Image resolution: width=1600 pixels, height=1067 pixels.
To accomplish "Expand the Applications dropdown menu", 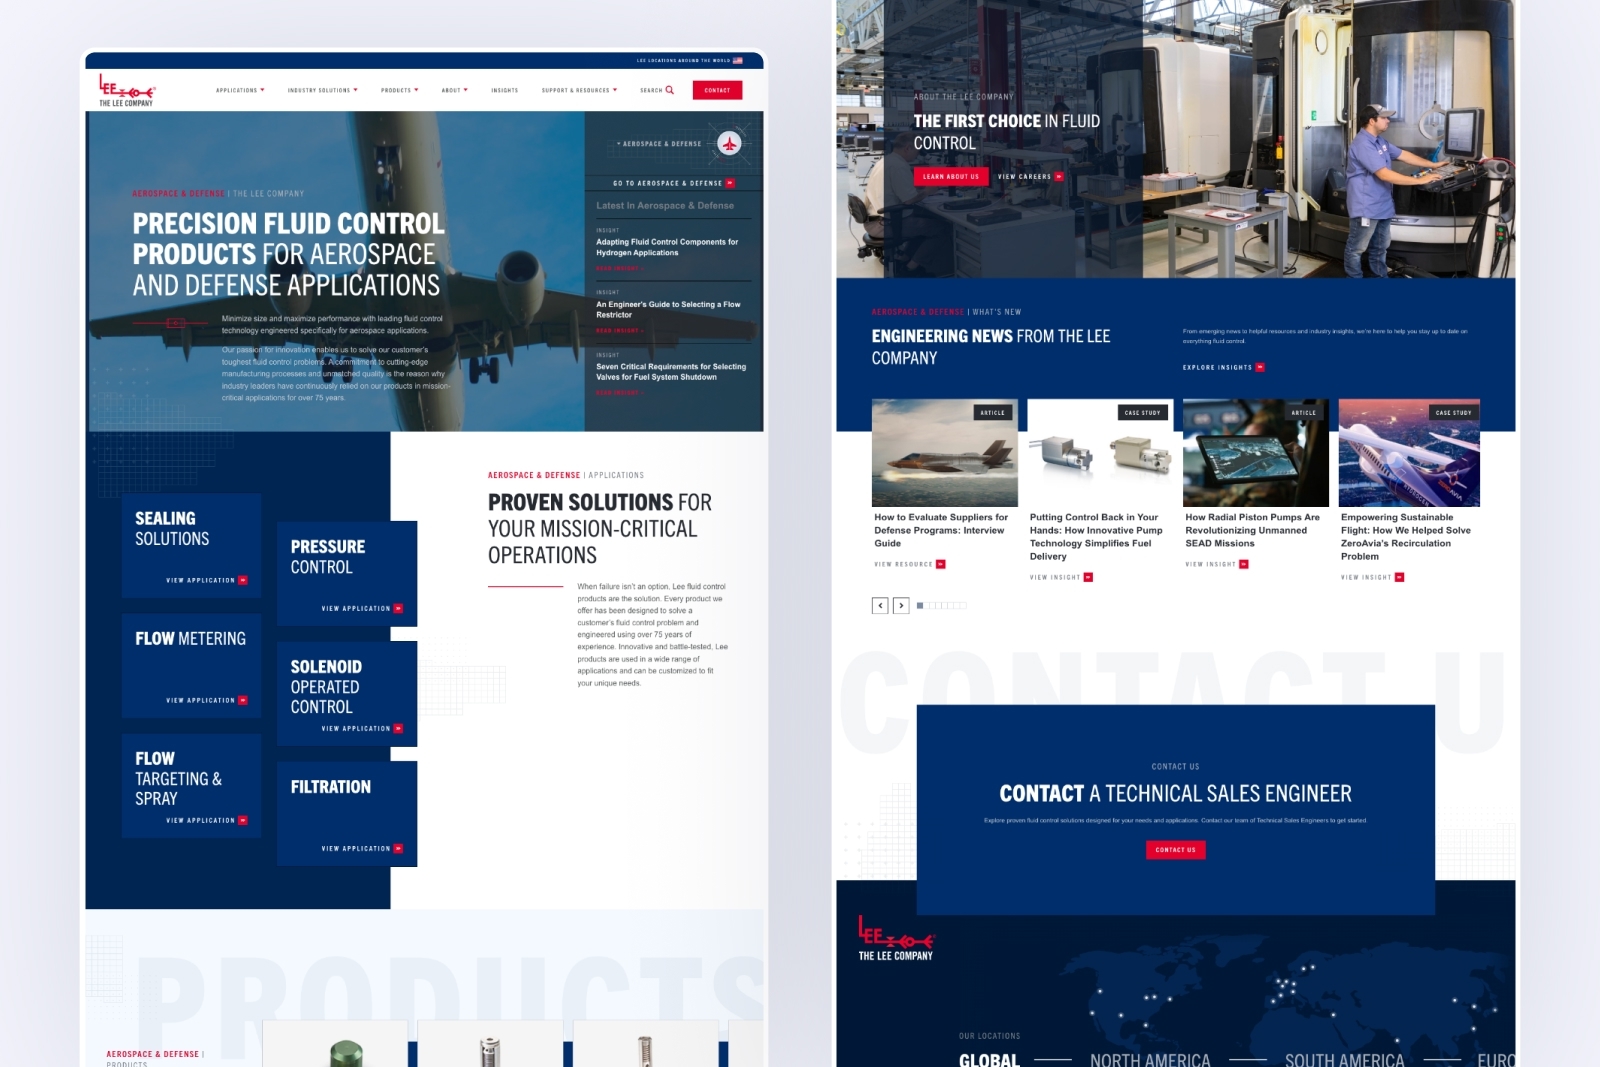I will [x=240, y=90].
